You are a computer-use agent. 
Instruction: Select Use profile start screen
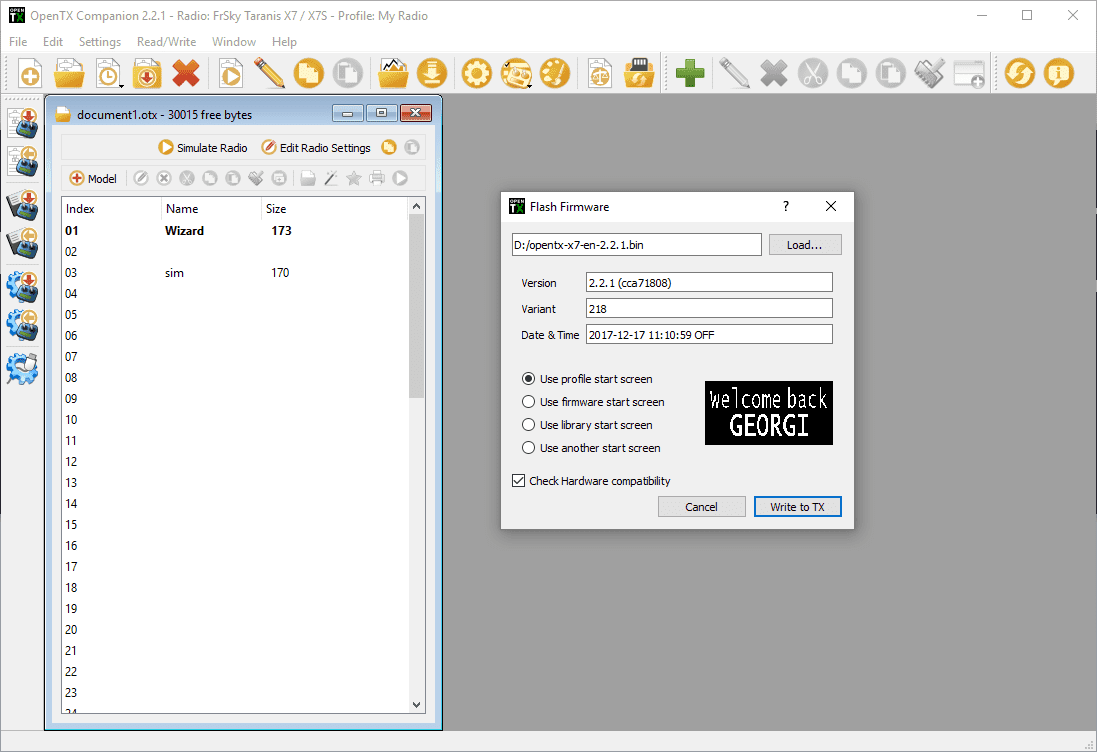coord(587,378)
